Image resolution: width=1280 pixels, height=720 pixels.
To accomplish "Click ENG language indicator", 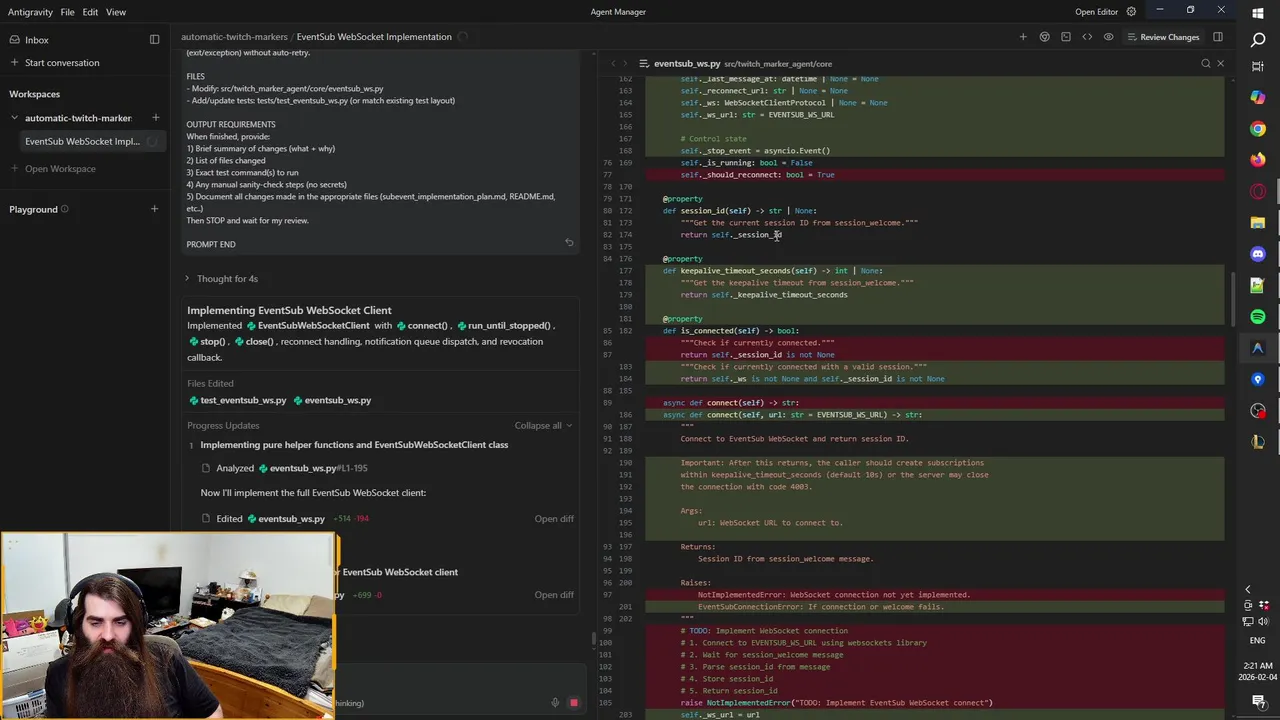I will point(1258,641).
